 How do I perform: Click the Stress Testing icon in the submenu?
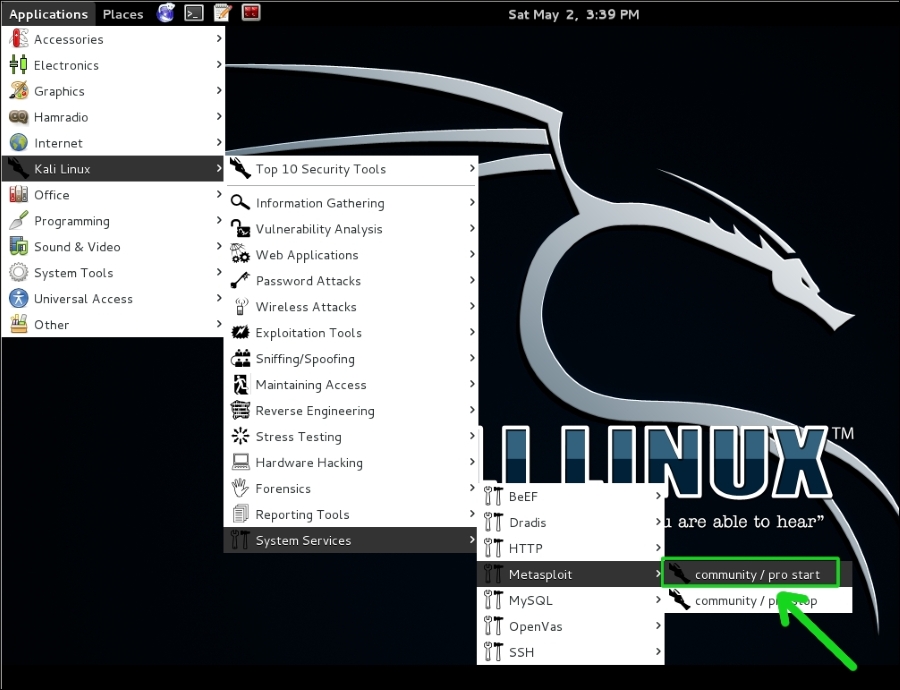pos(241,436)
